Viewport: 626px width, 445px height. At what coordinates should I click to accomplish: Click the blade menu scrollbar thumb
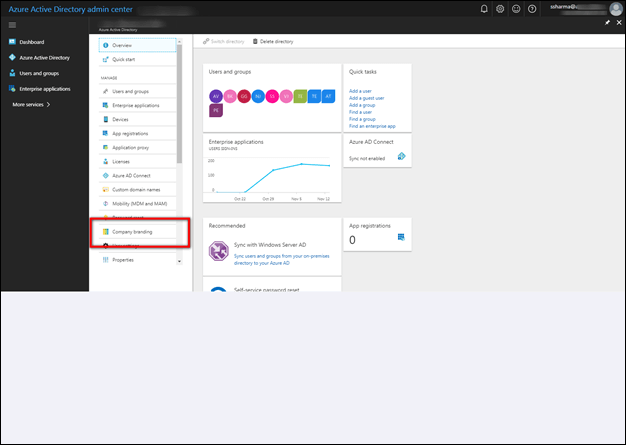point(179,104)
